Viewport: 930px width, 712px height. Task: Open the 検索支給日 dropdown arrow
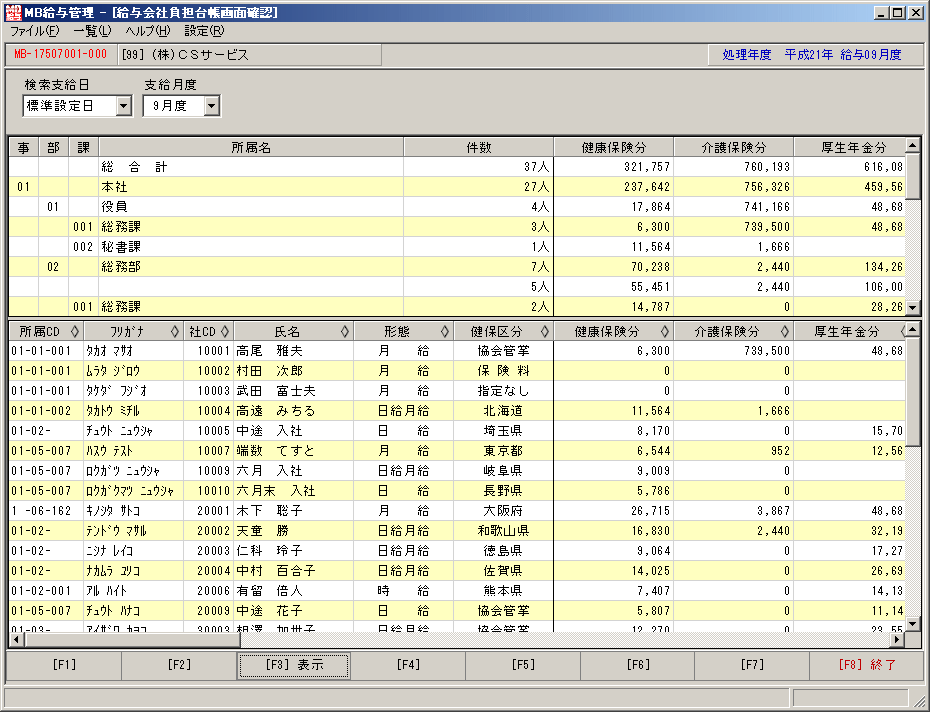click(123, 106)
